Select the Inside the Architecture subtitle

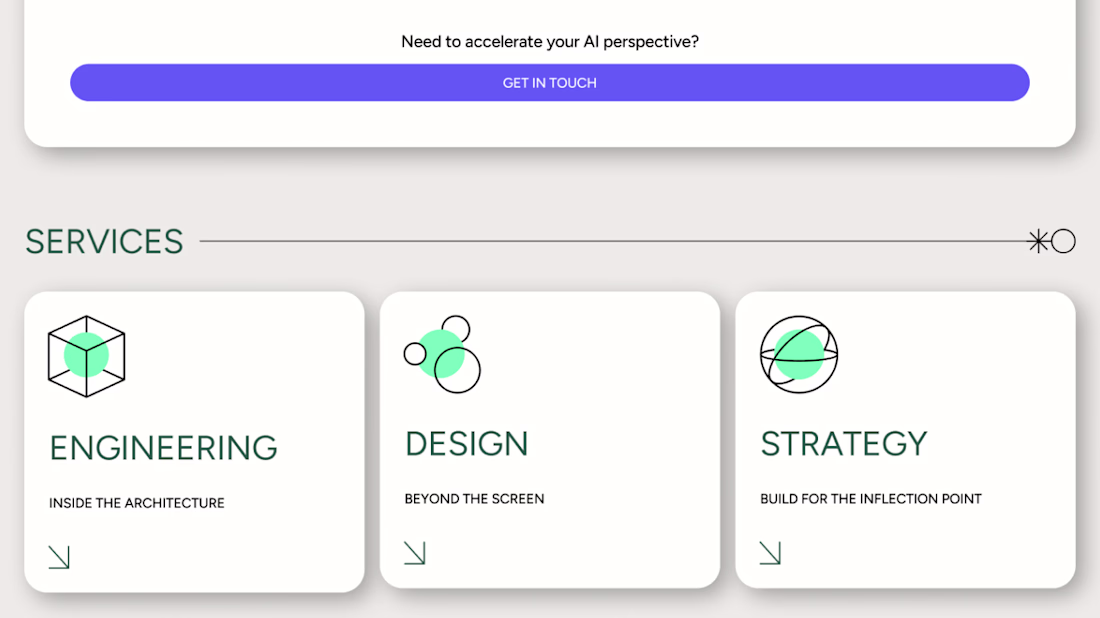click(137, 503)
